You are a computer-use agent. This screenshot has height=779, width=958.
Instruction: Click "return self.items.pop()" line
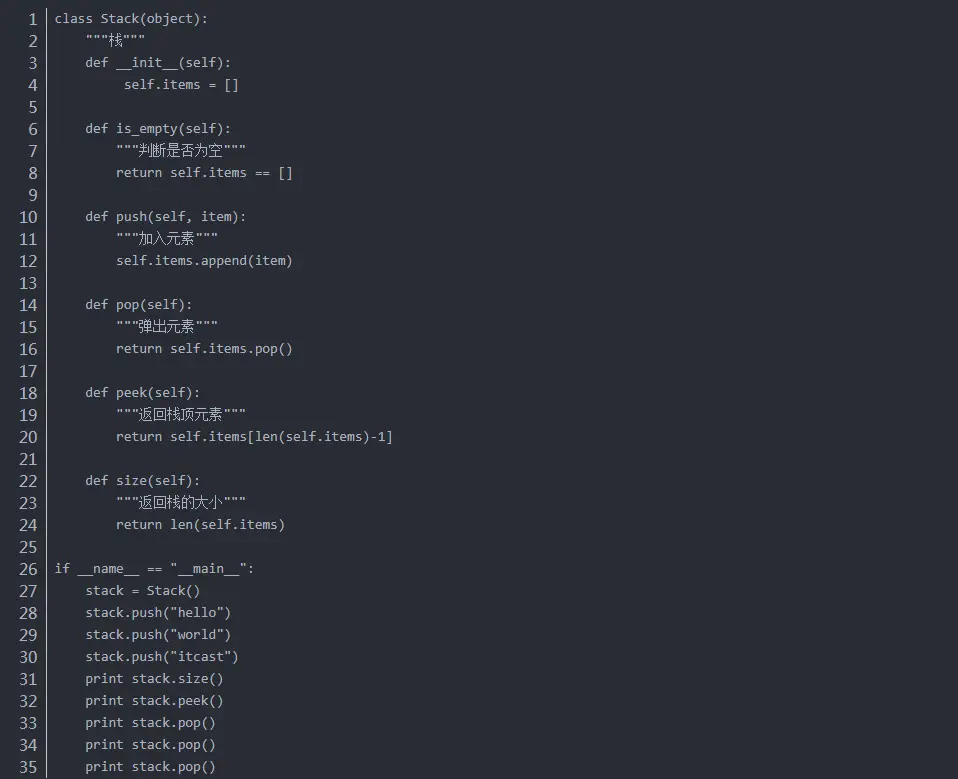coord(204,349)
